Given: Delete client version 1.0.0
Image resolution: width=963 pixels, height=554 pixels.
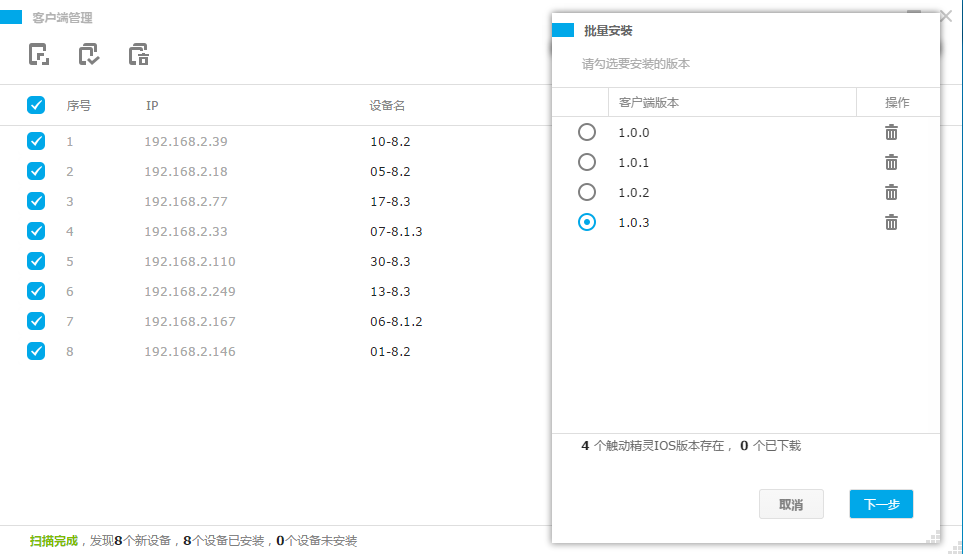Looking at the screenshot, I should pyautogui.click(x=891, y=132).
